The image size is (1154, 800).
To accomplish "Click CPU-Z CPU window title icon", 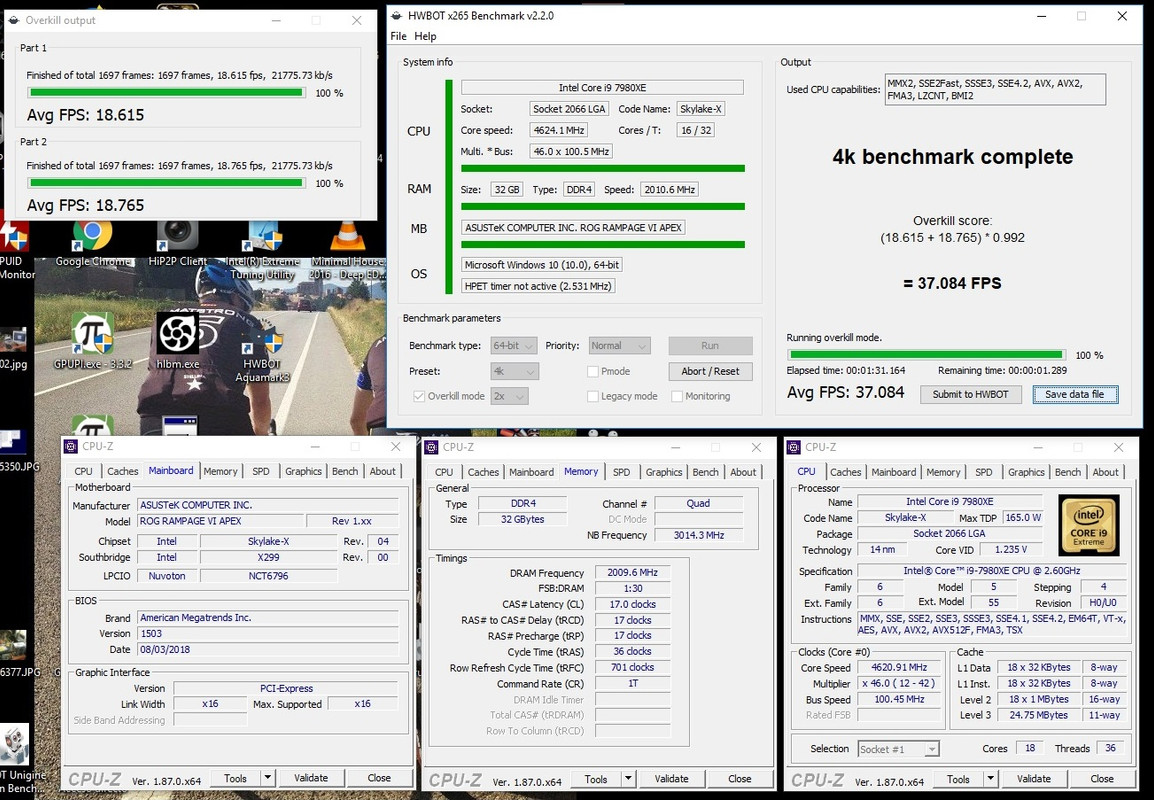I will 793,447.
